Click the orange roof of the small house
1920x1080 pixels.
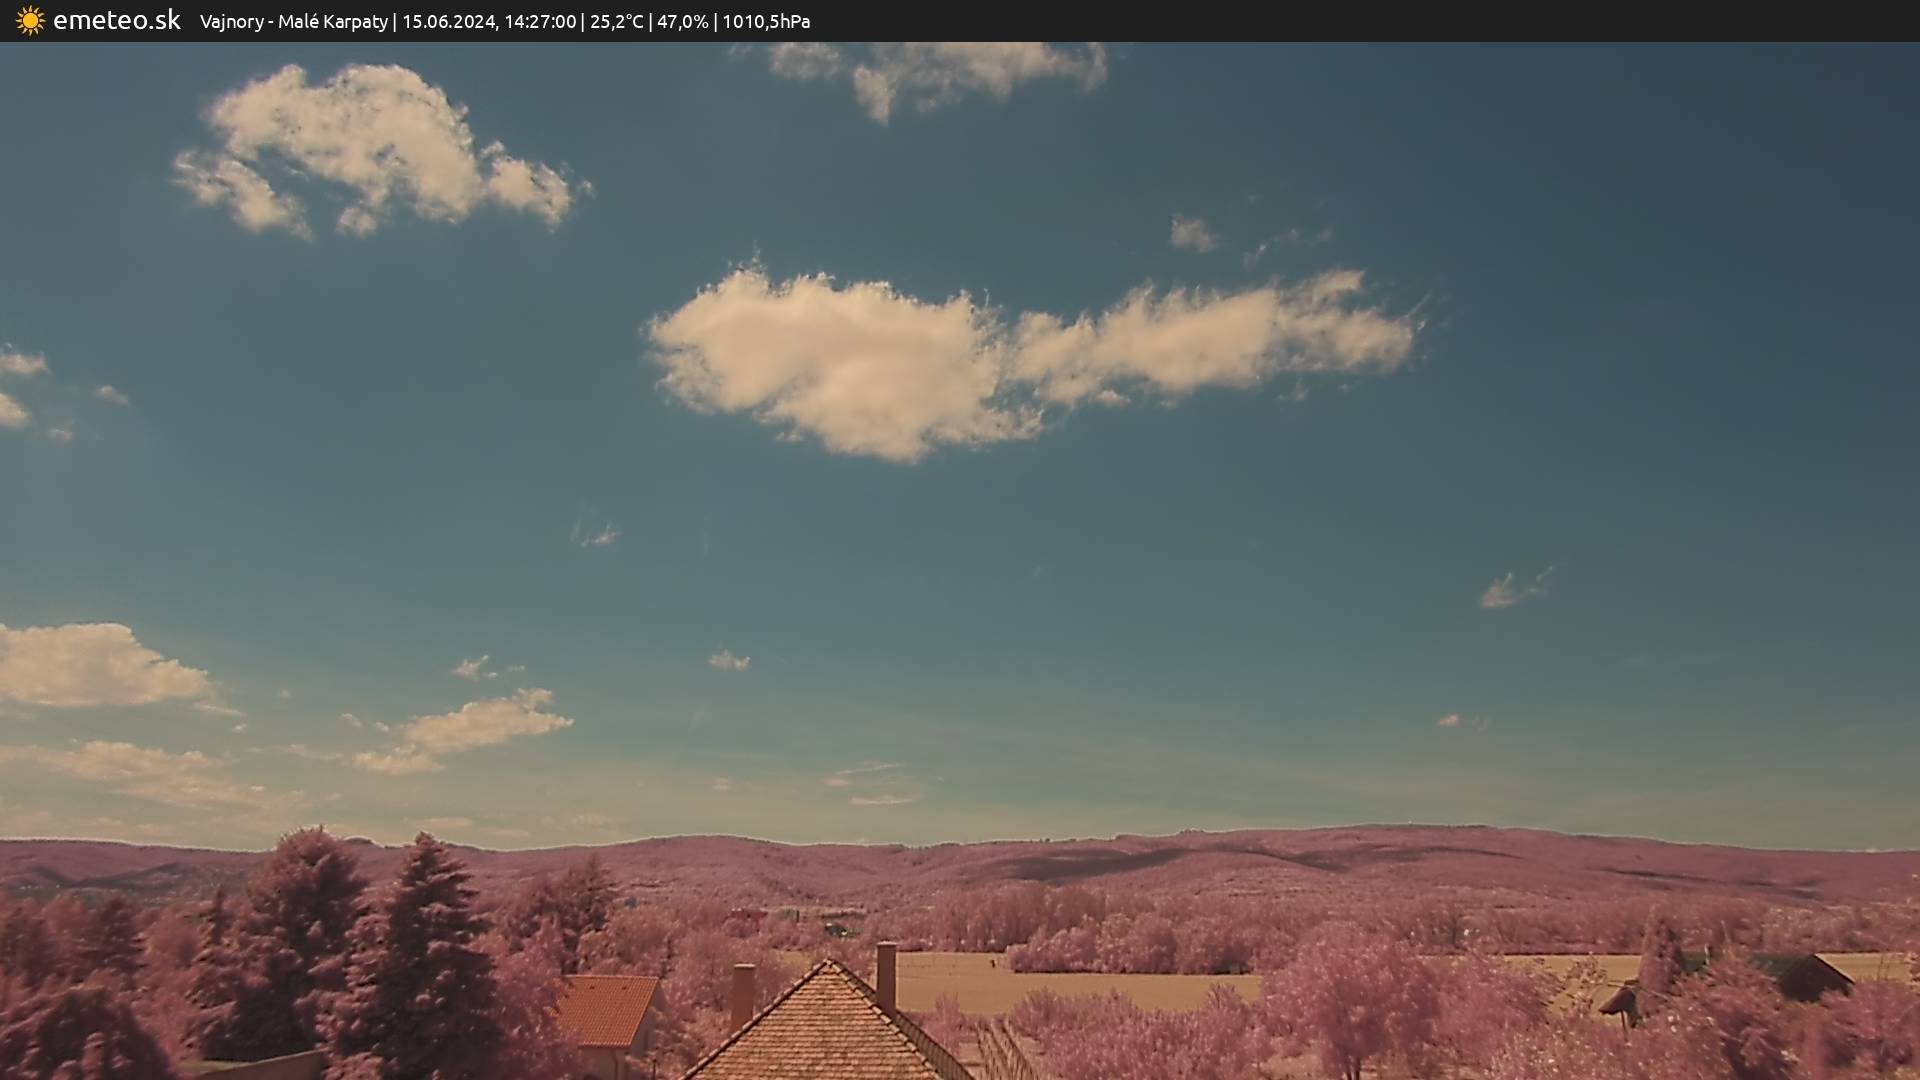click(606, 1008)
